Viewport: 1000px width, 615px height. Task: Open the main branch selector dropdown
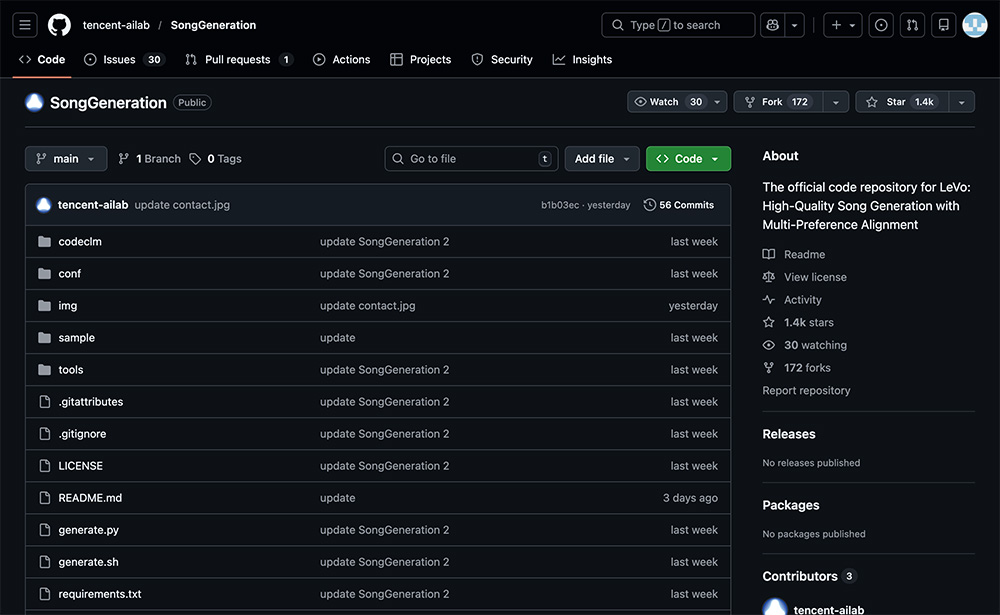click(66, 159)
